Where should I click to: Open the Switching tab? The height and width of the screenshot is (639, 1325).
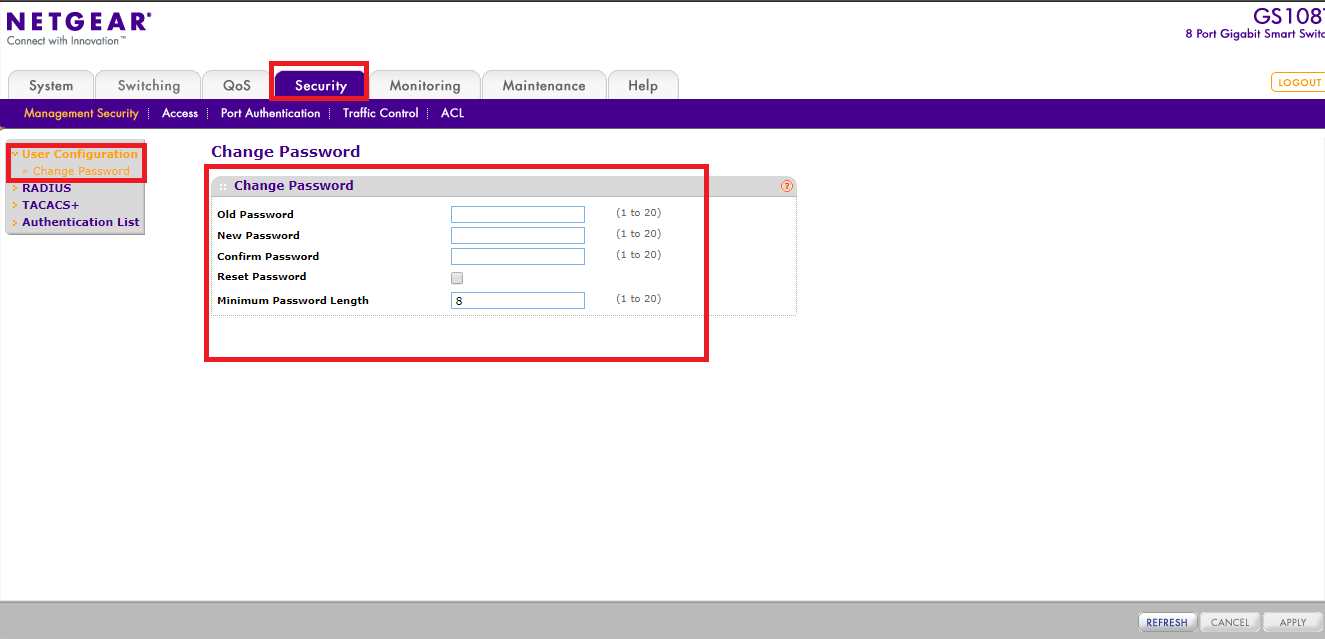[149, 86]
